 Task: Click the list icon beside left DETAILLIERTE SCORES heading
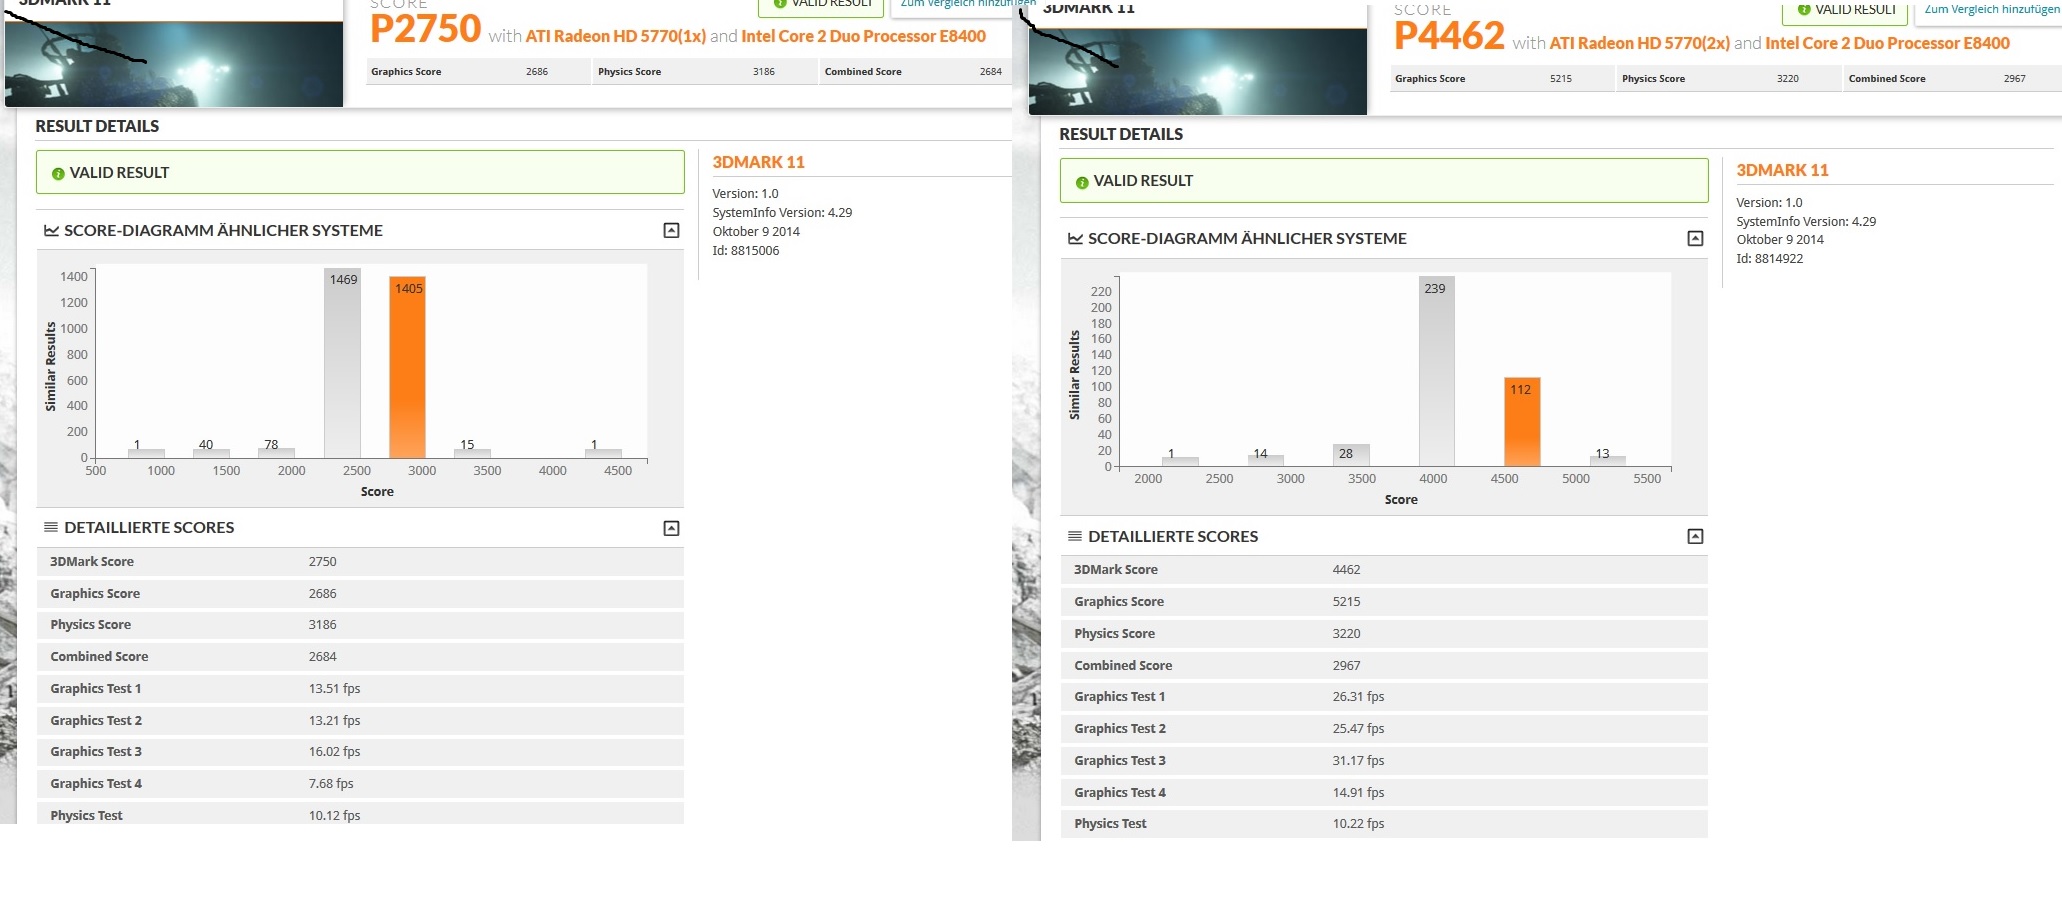51,527
